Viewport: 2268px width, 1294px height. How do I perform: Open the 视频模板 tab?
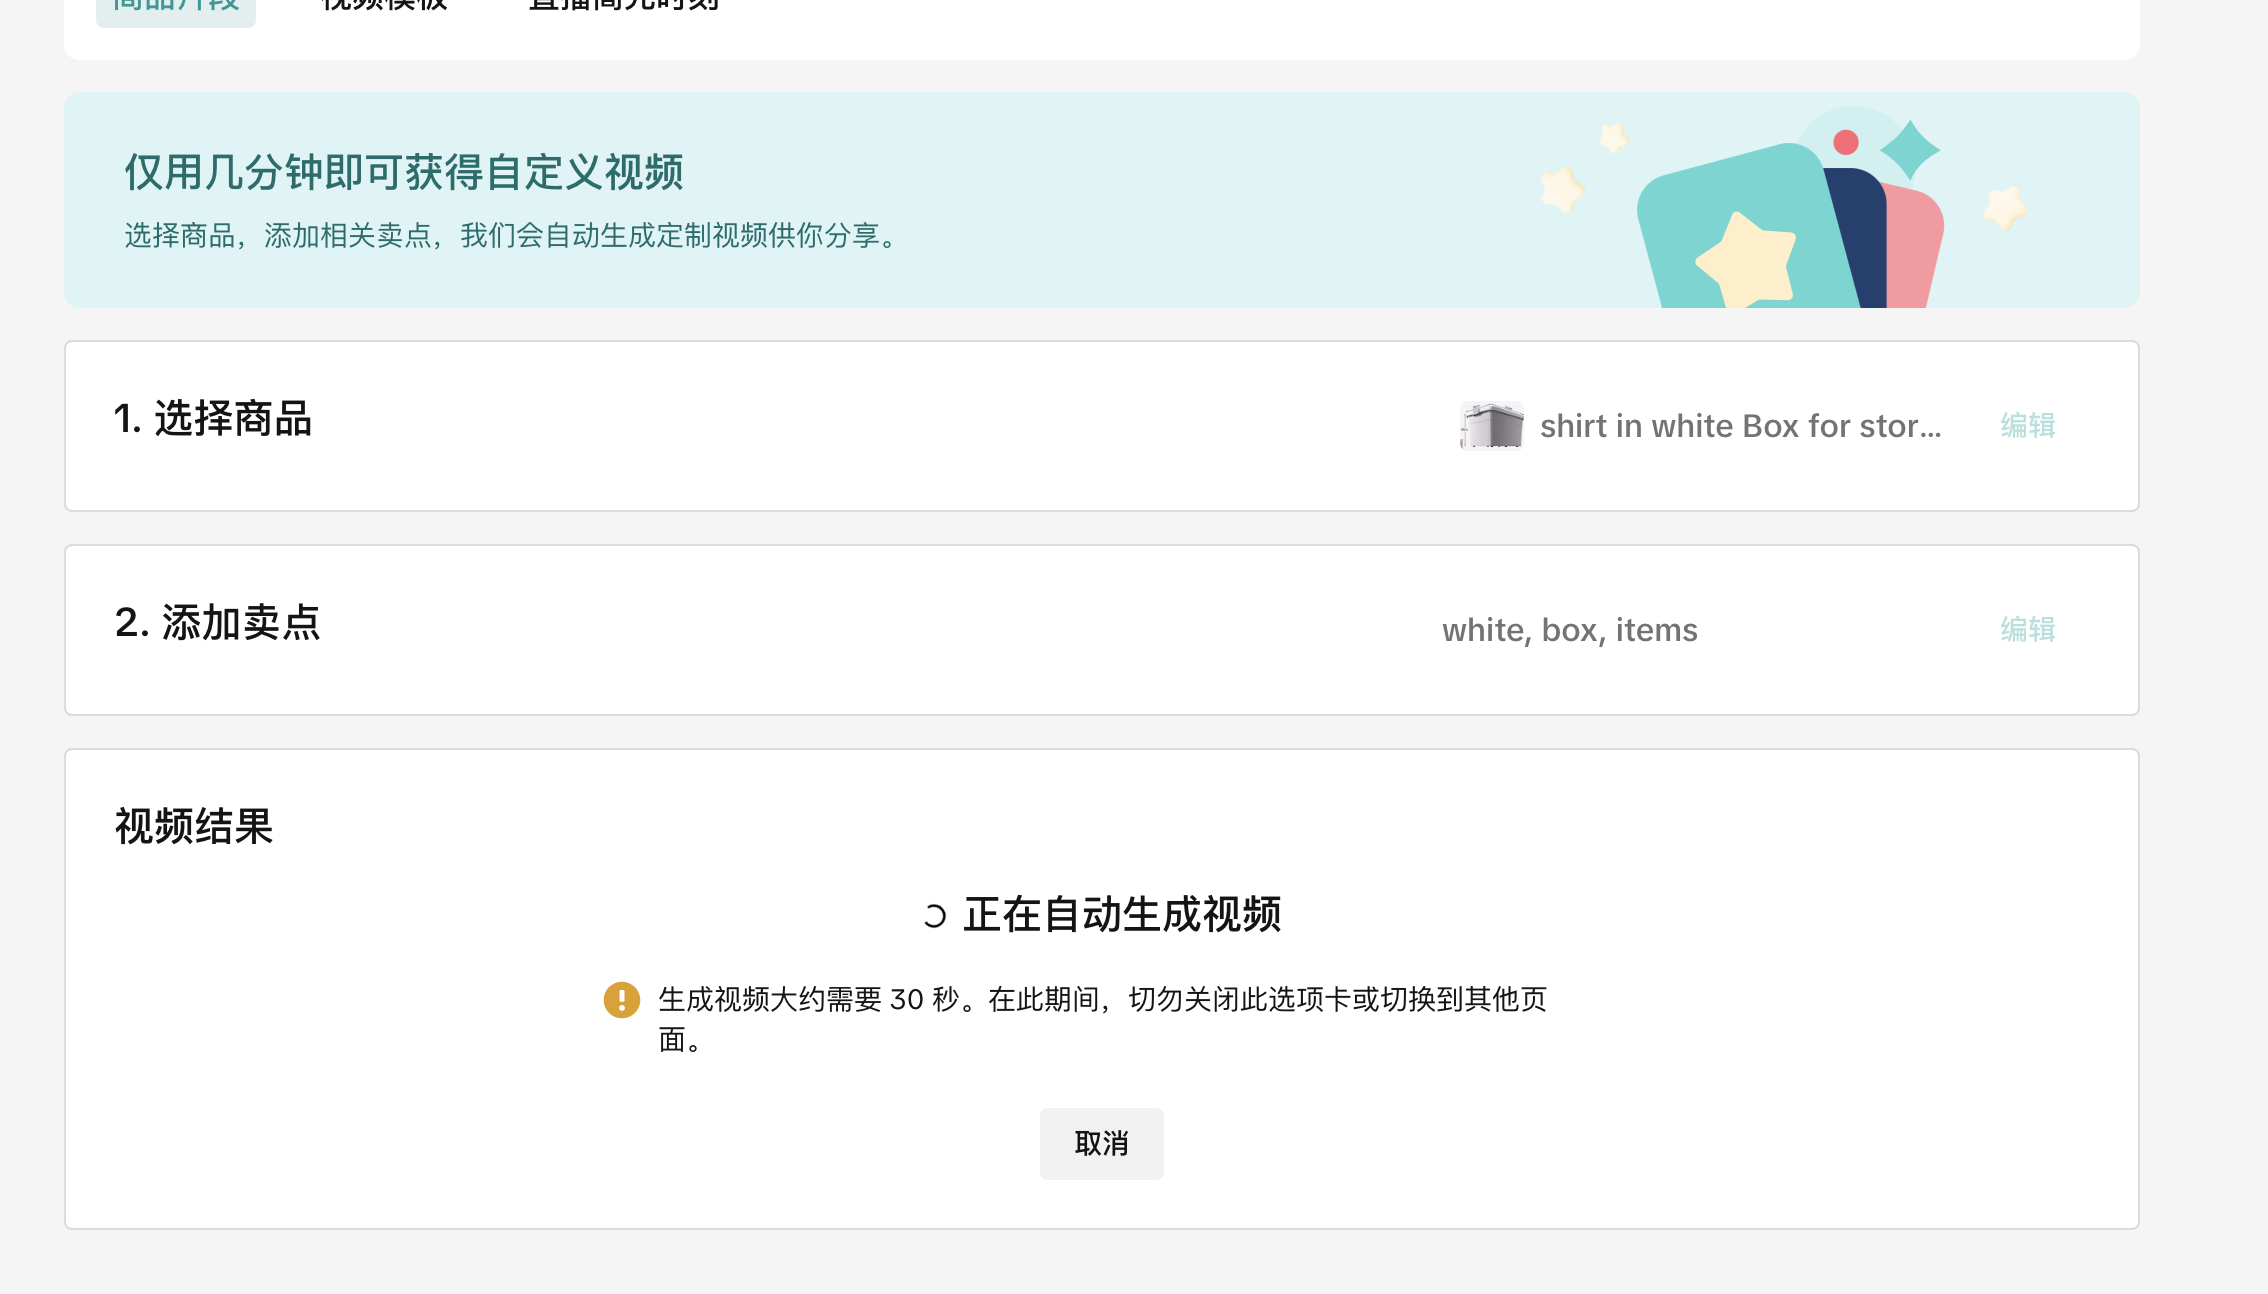pyautogui.click(x=385, y=6)
